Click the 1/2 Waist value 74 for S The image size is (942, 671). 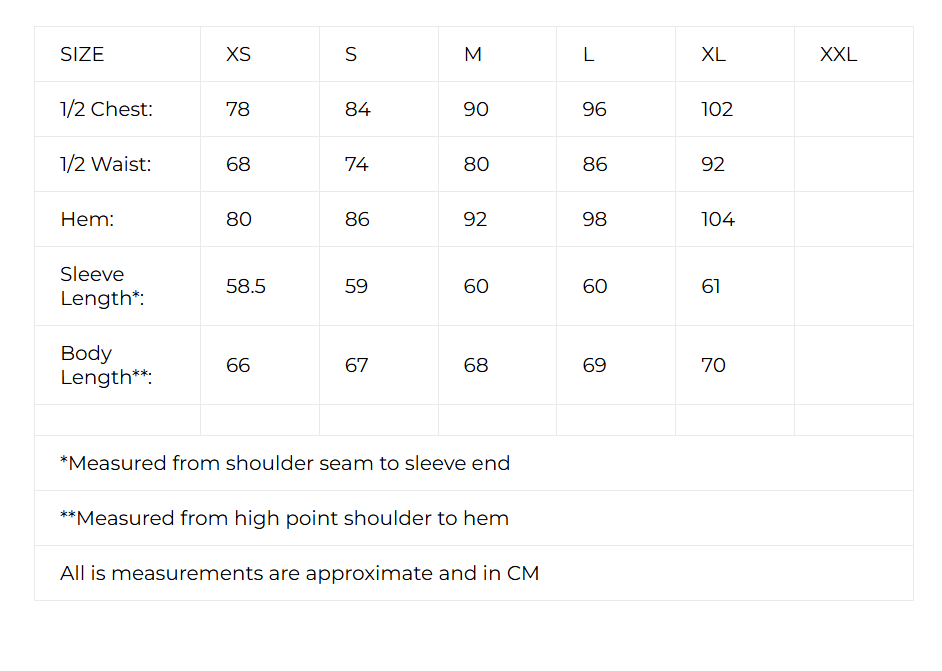[357, 165]
